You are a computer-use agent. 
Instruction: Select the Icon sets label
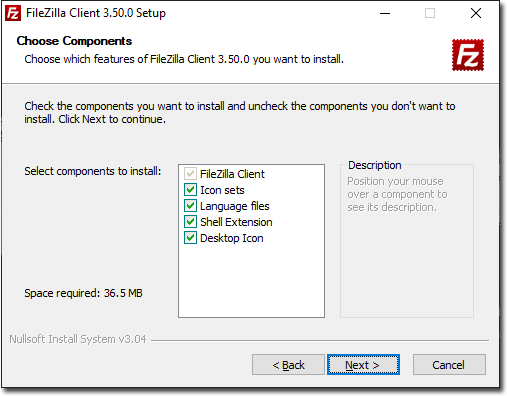tap(222, 190)
